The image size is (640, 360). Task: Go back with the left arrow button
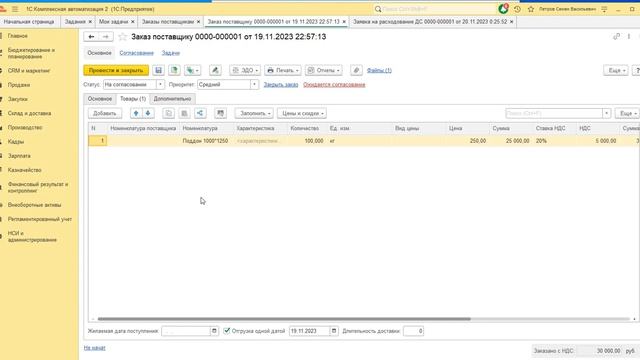pos(91,37)
